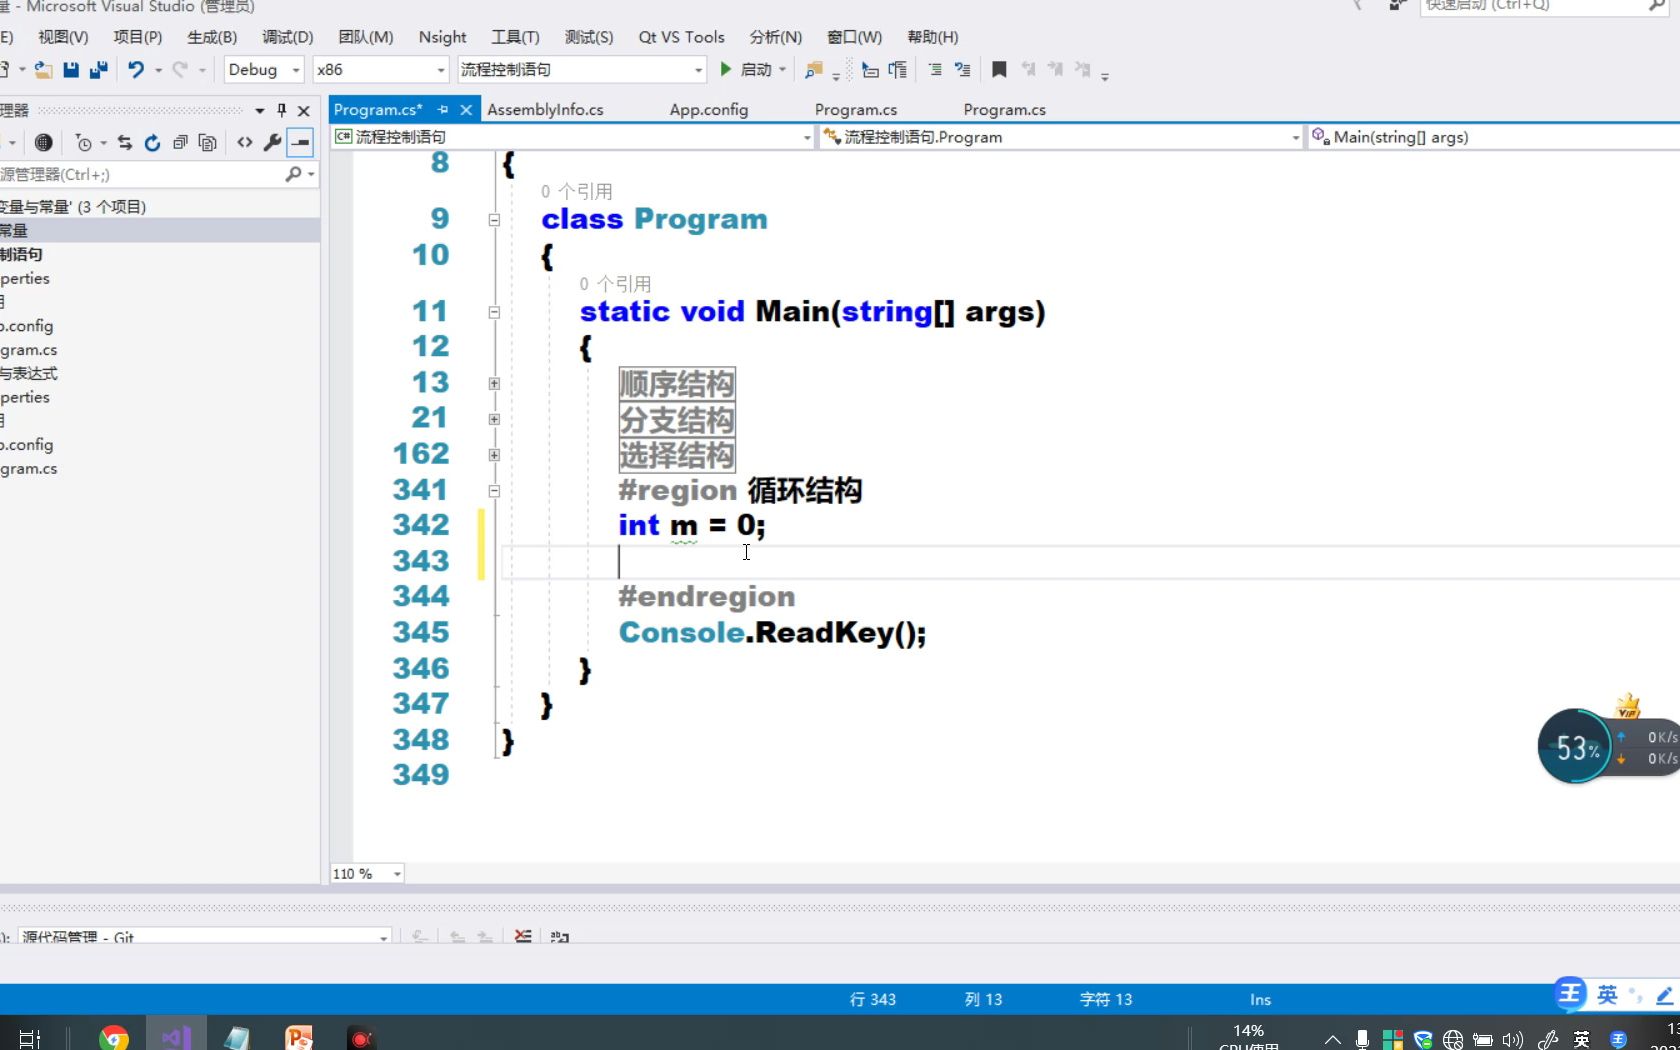Viewport: 1680px width, 1050px height.
Task: Click the Save All toolbar icon
Action: click(x=98, y=70)
